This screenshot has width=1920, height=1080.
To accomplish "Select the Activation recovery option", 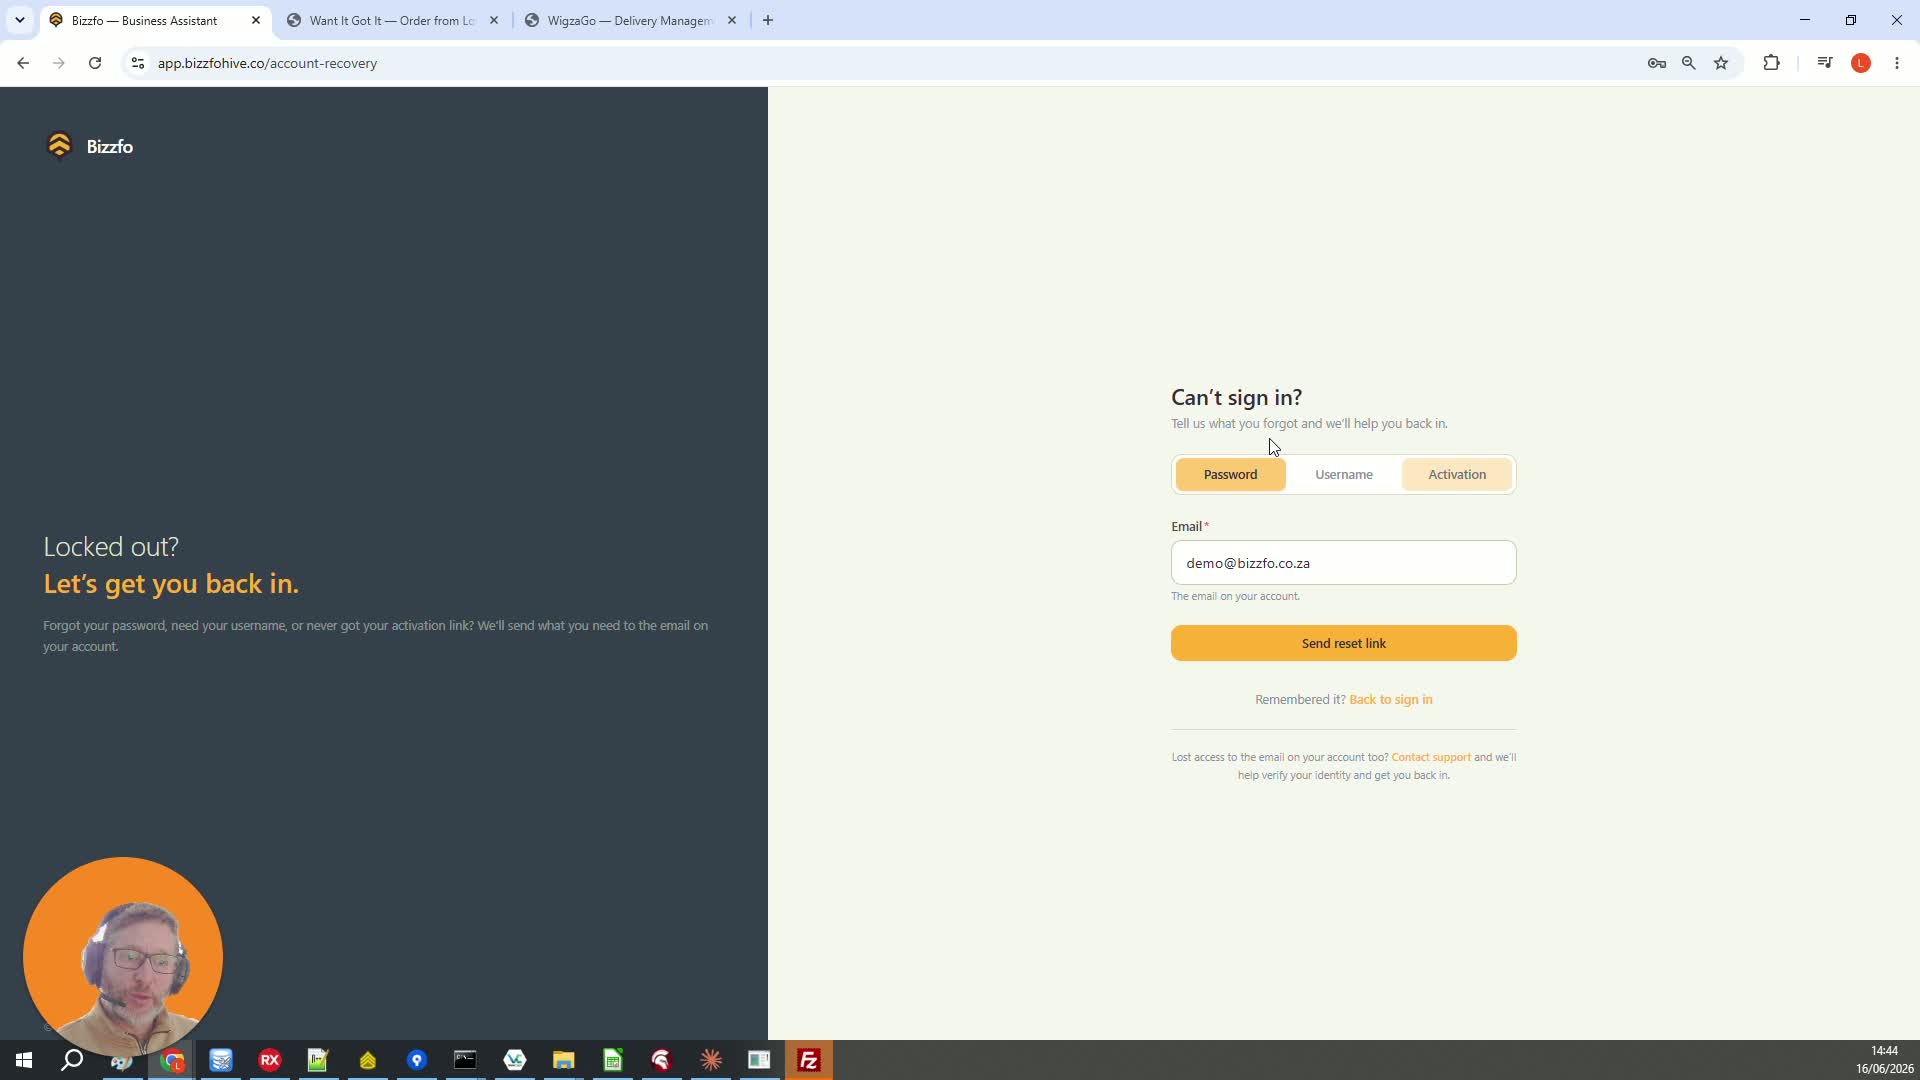I will tap(1457, 475).
